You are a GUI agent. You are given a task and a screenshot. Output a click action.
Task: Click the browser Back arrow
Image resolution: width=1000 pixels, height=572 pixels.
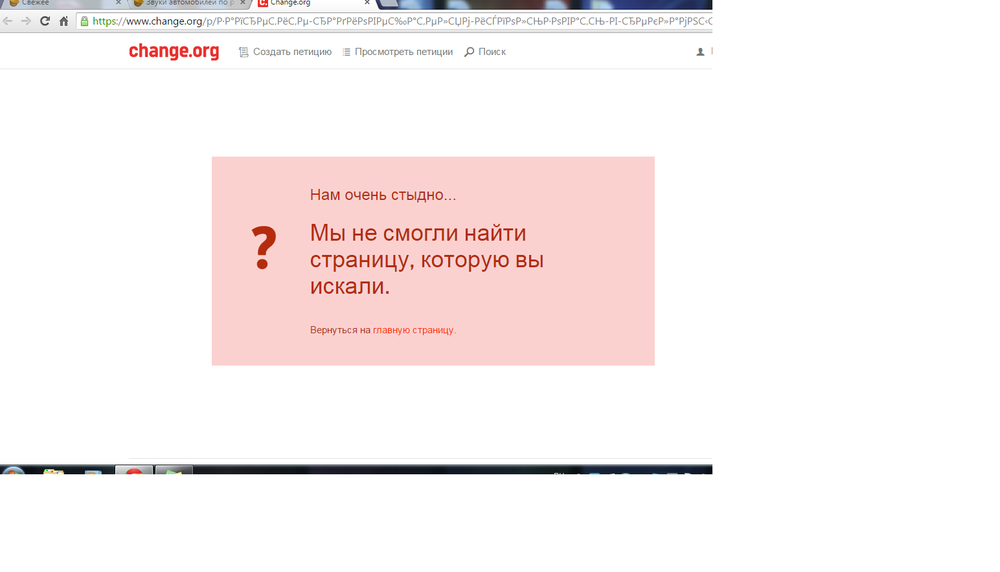[8, 21]
